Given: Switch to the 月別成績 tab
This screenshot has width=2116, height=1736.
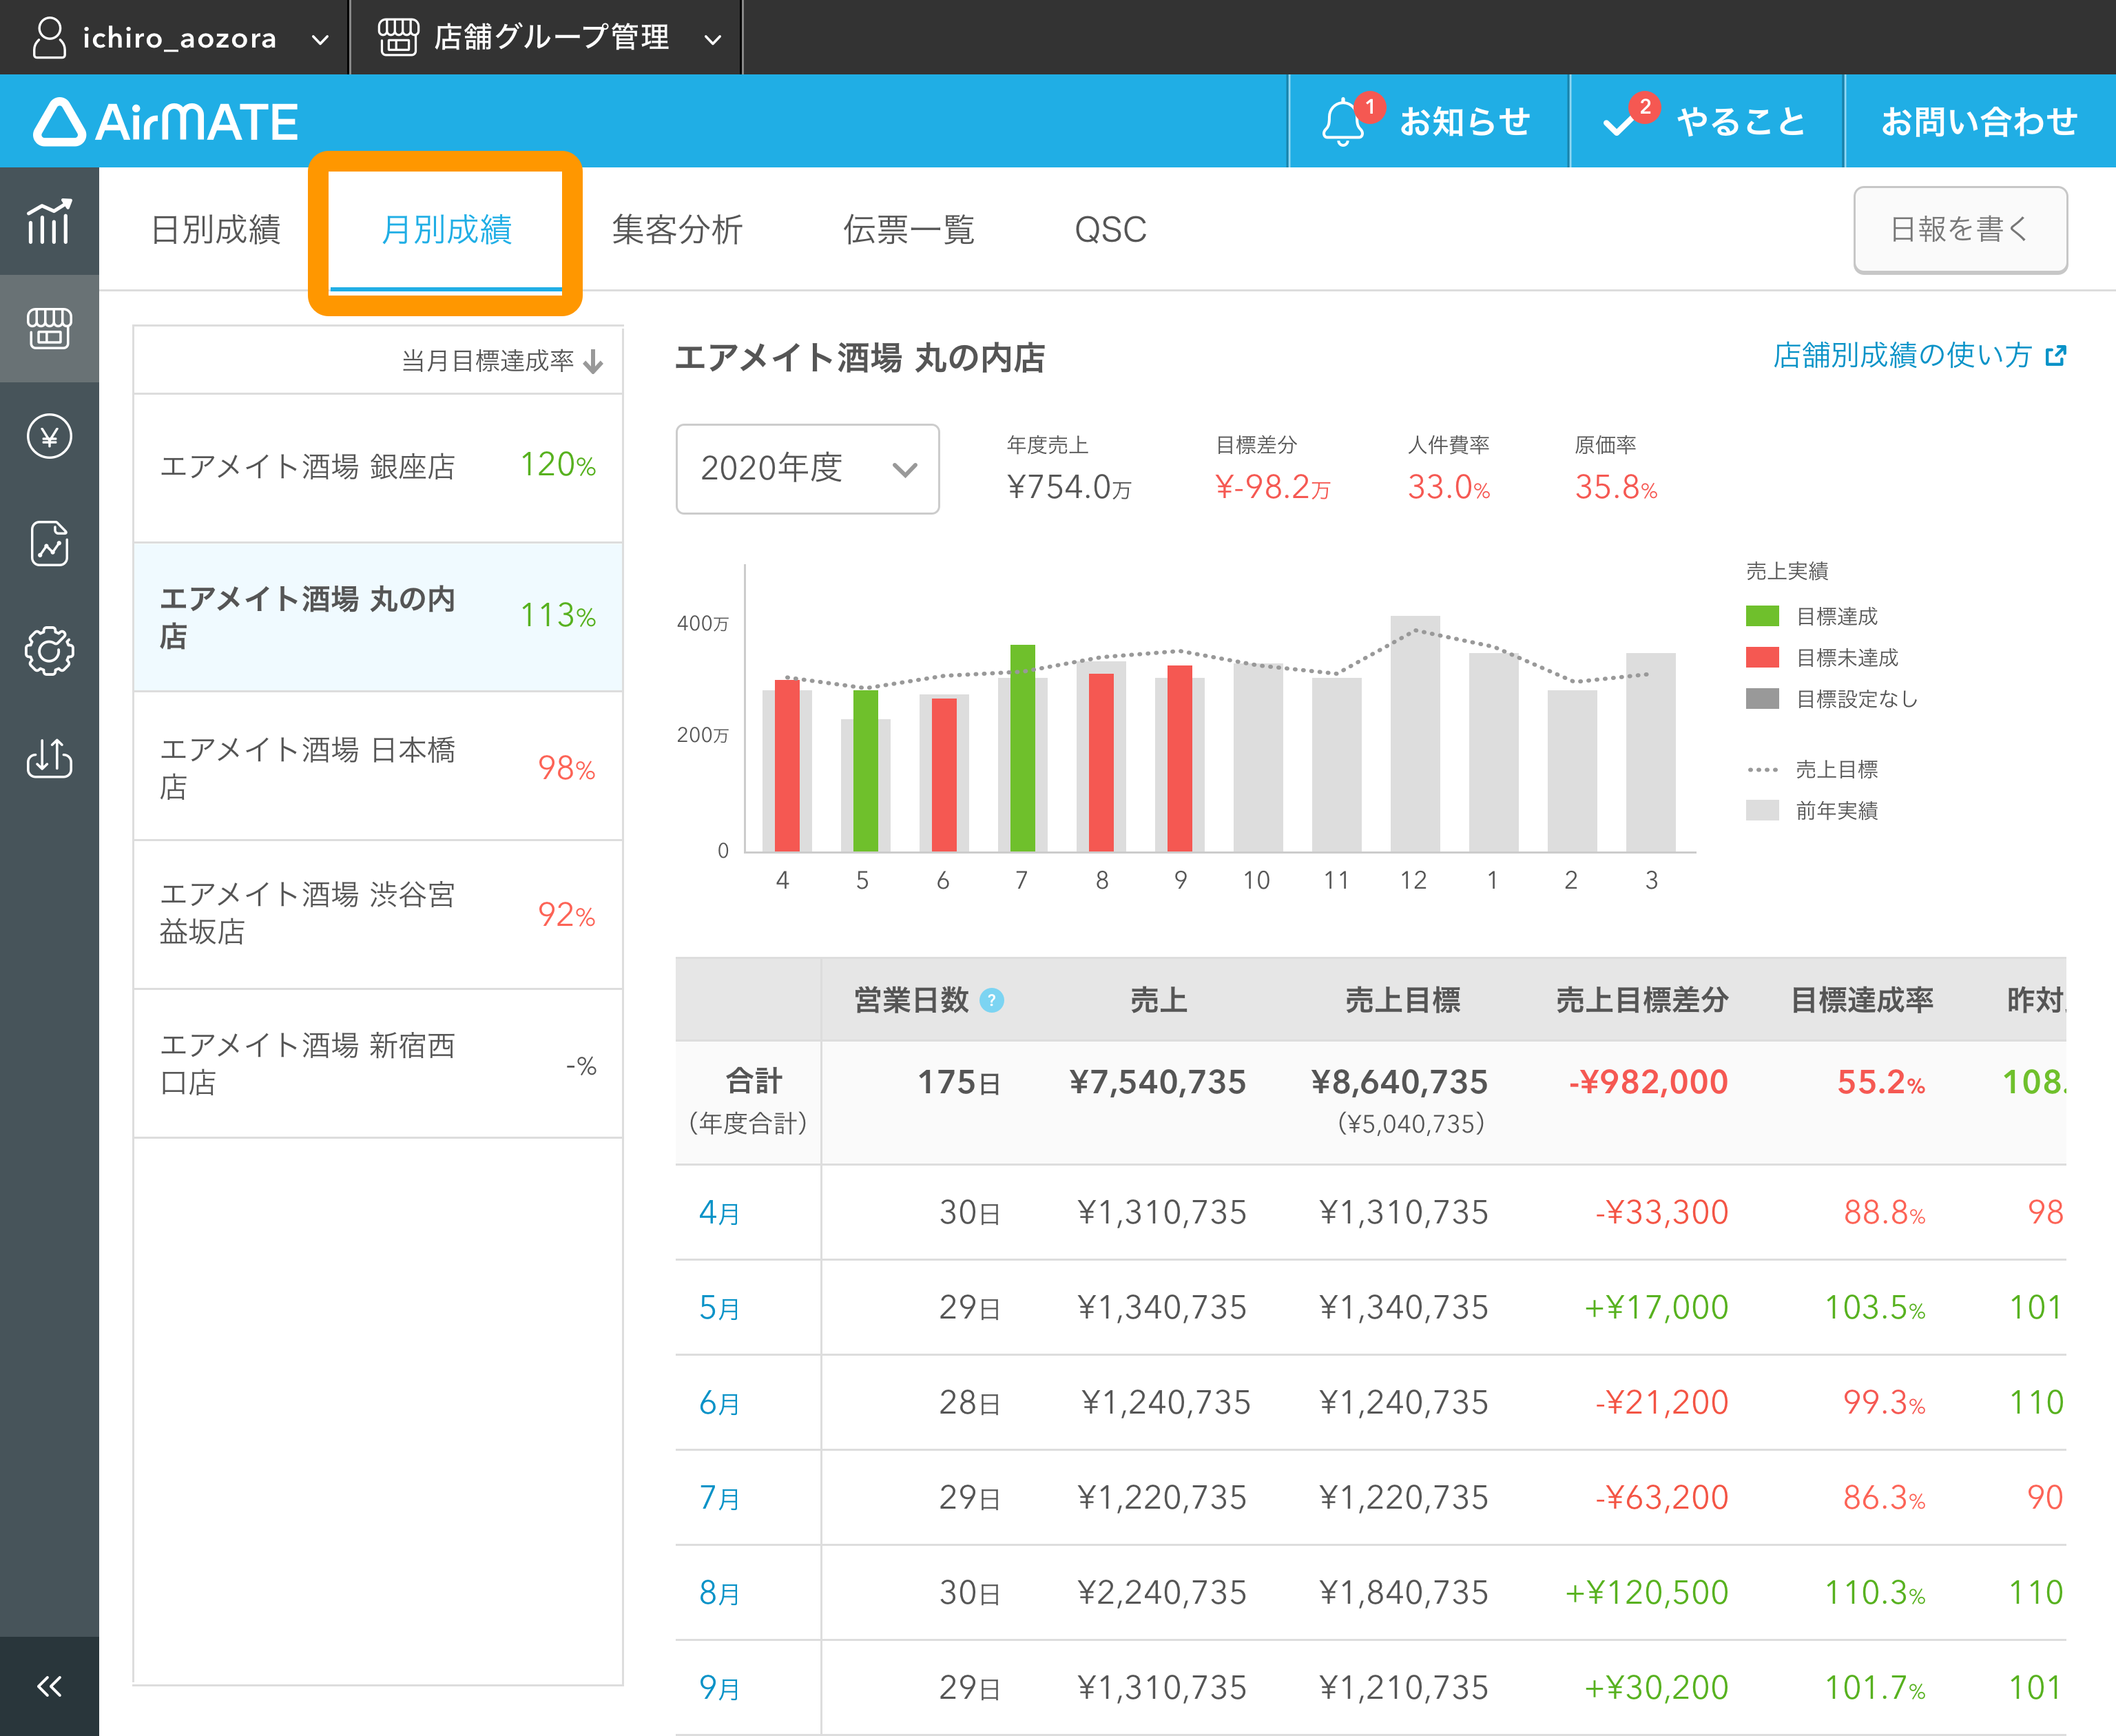Looking at the screenshot, I should (x=446, y=229).
